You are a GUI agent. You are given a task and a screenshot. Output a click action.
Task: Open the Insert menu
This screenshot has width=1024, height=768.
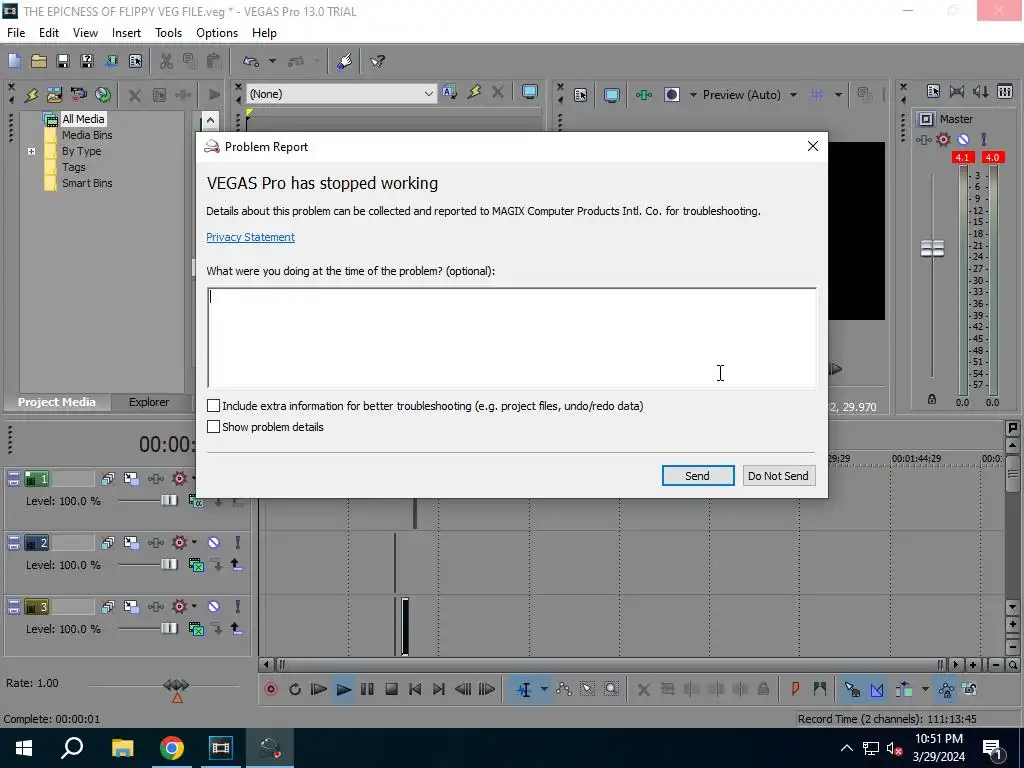point(126,33)
